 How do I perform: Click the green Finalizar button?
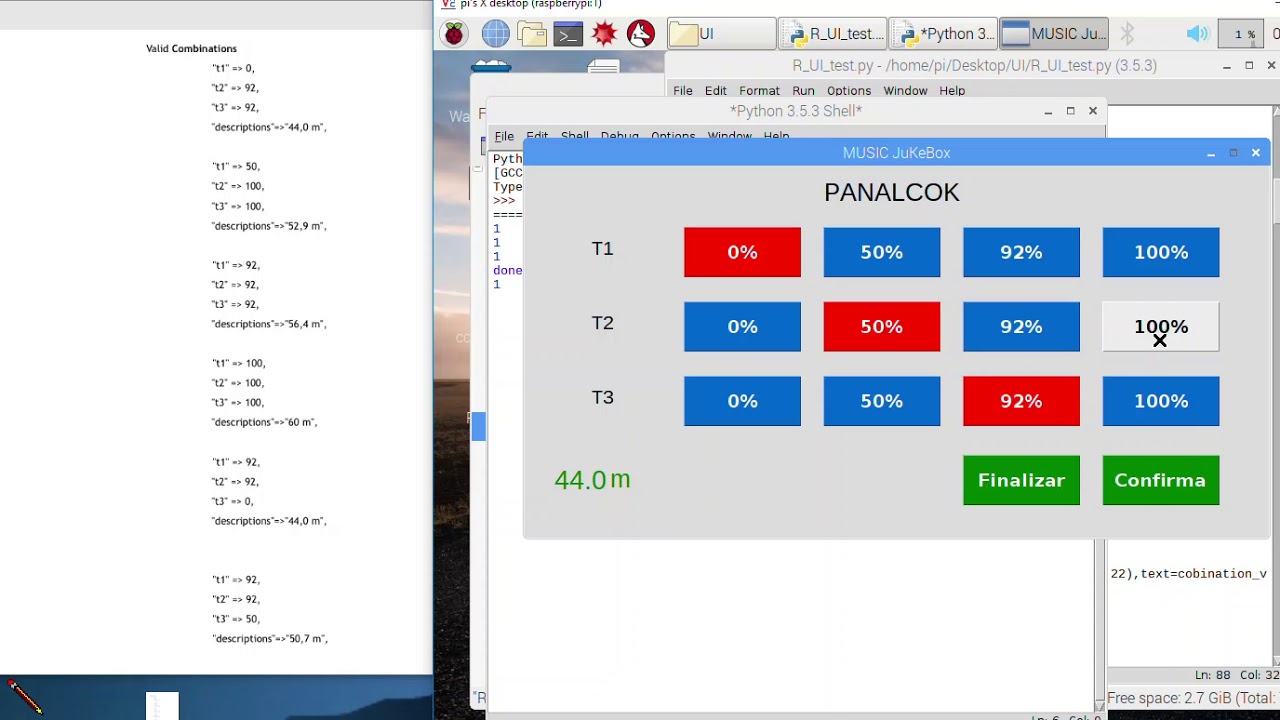tap(1021, 480)
